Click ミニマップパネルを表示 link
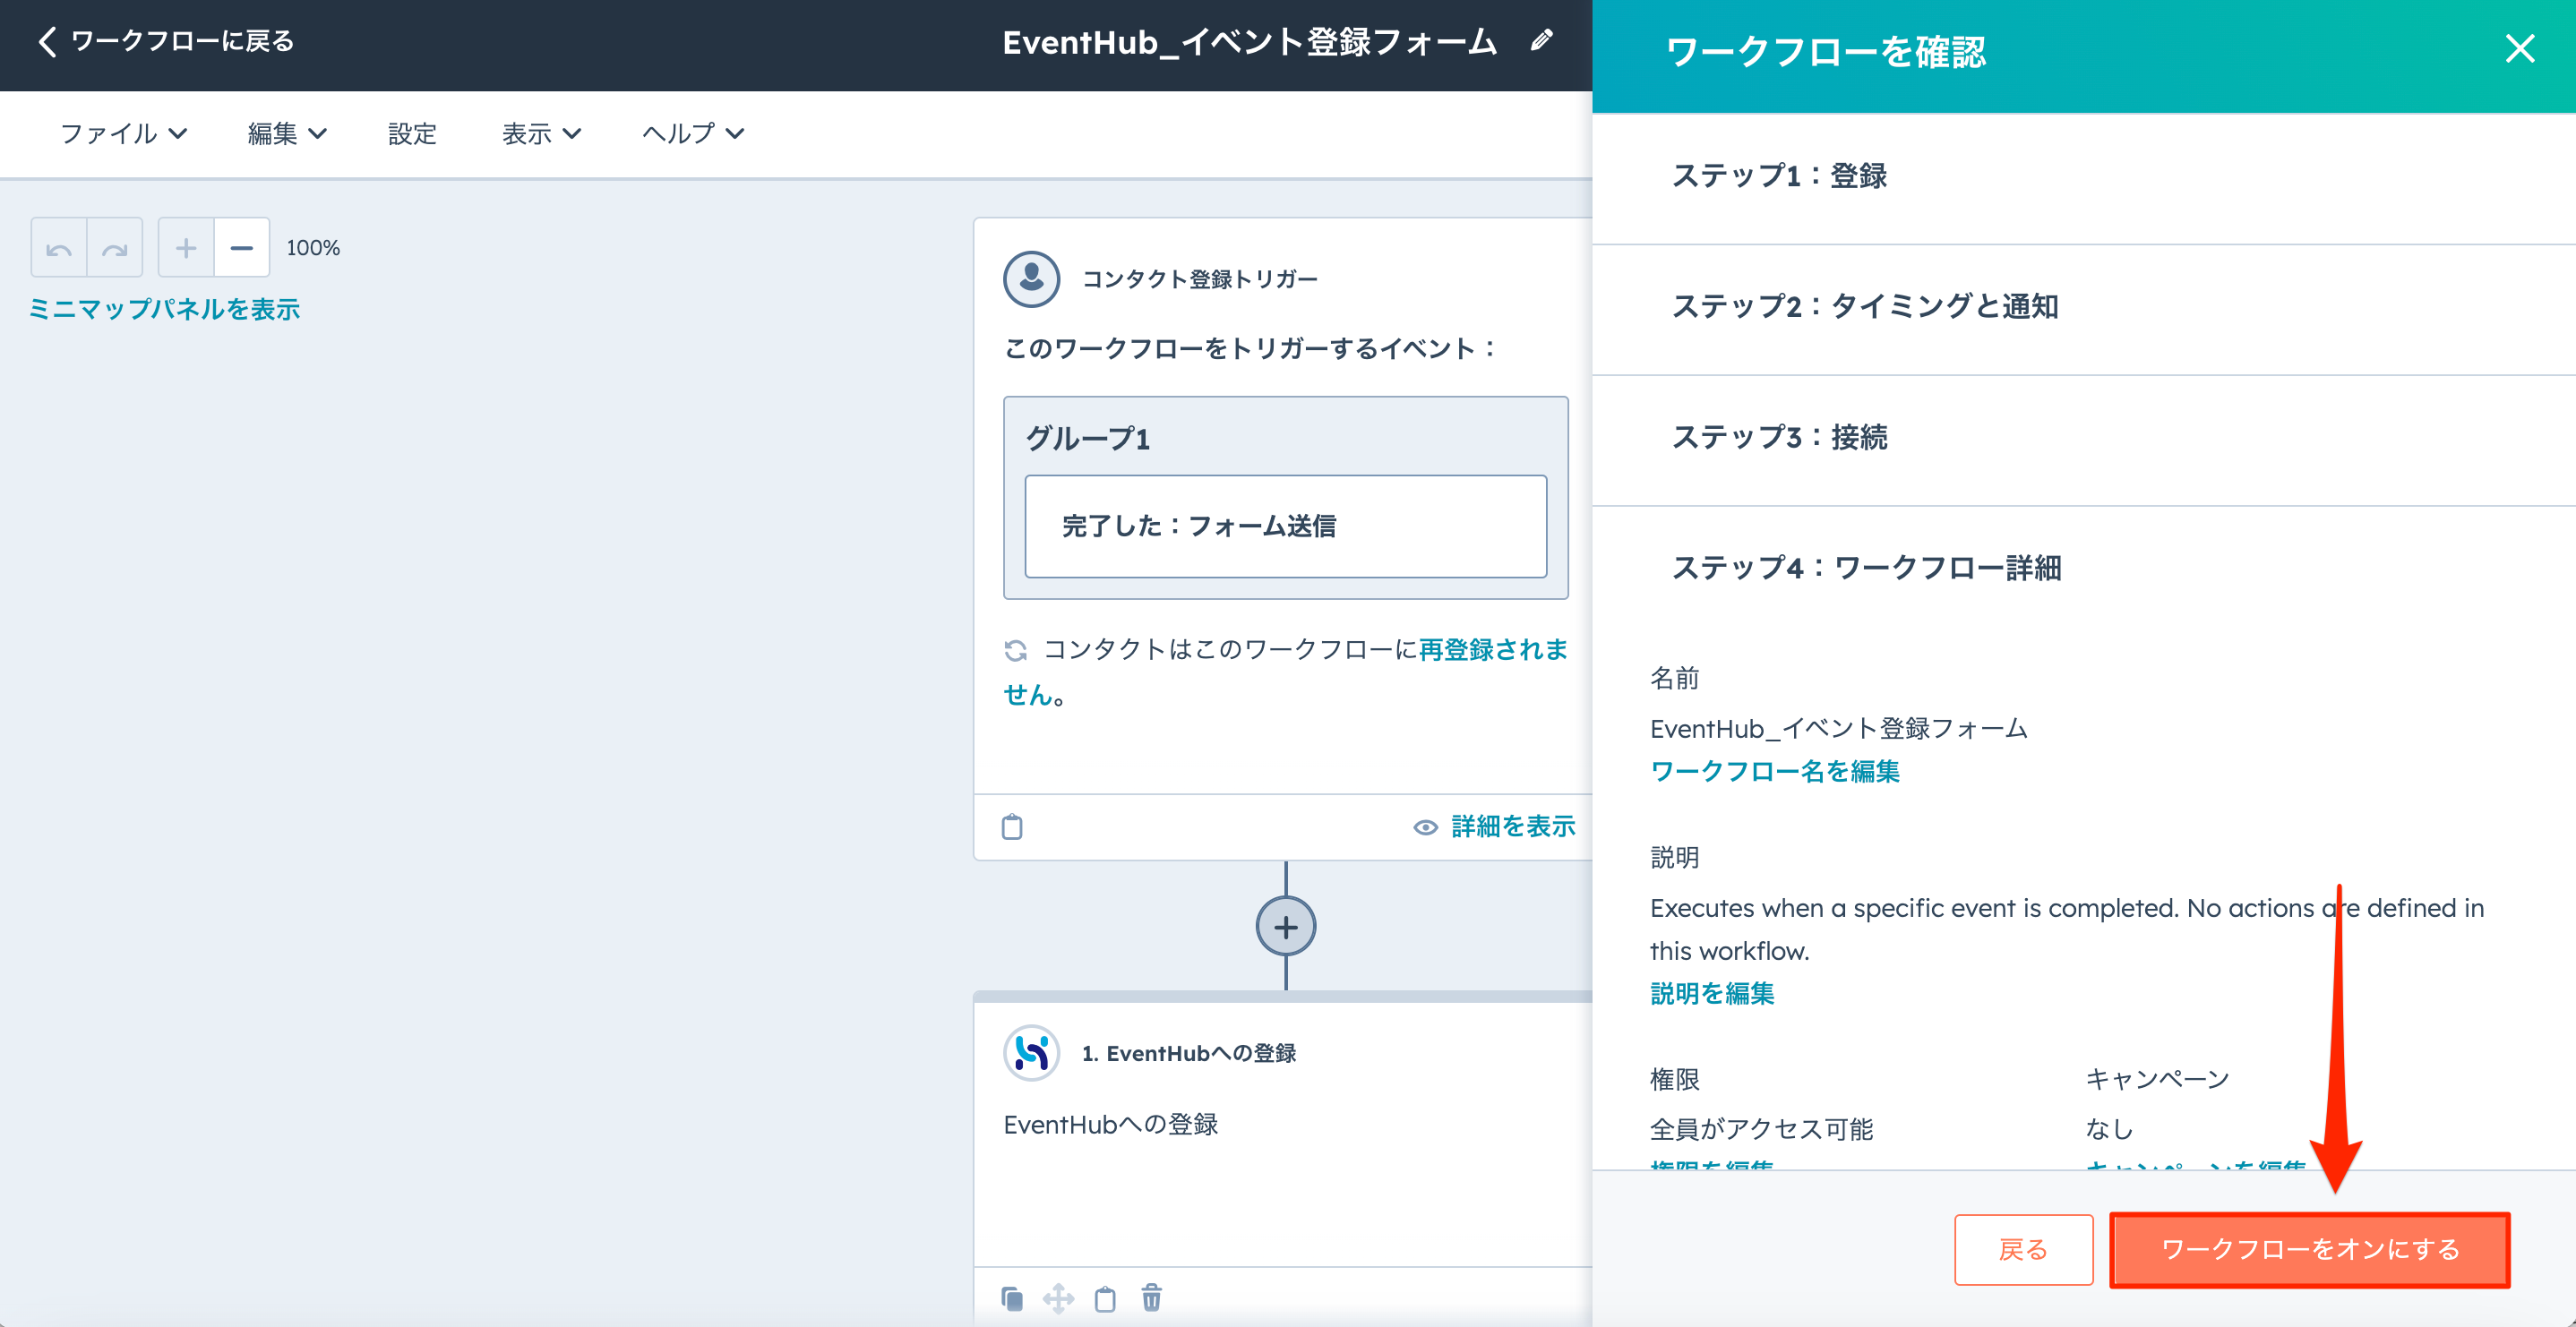 [x=164, y=309]
